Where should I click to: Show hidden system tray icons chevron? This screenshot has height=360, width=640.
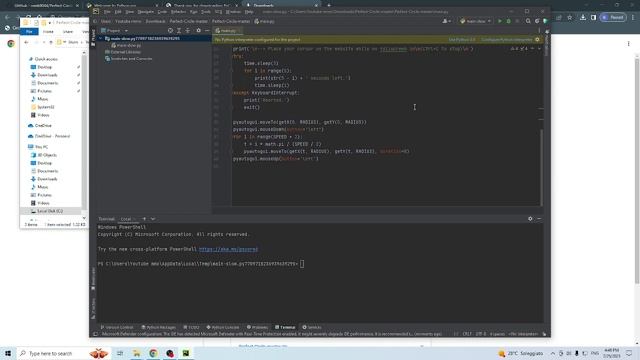(x=553, y=353)
